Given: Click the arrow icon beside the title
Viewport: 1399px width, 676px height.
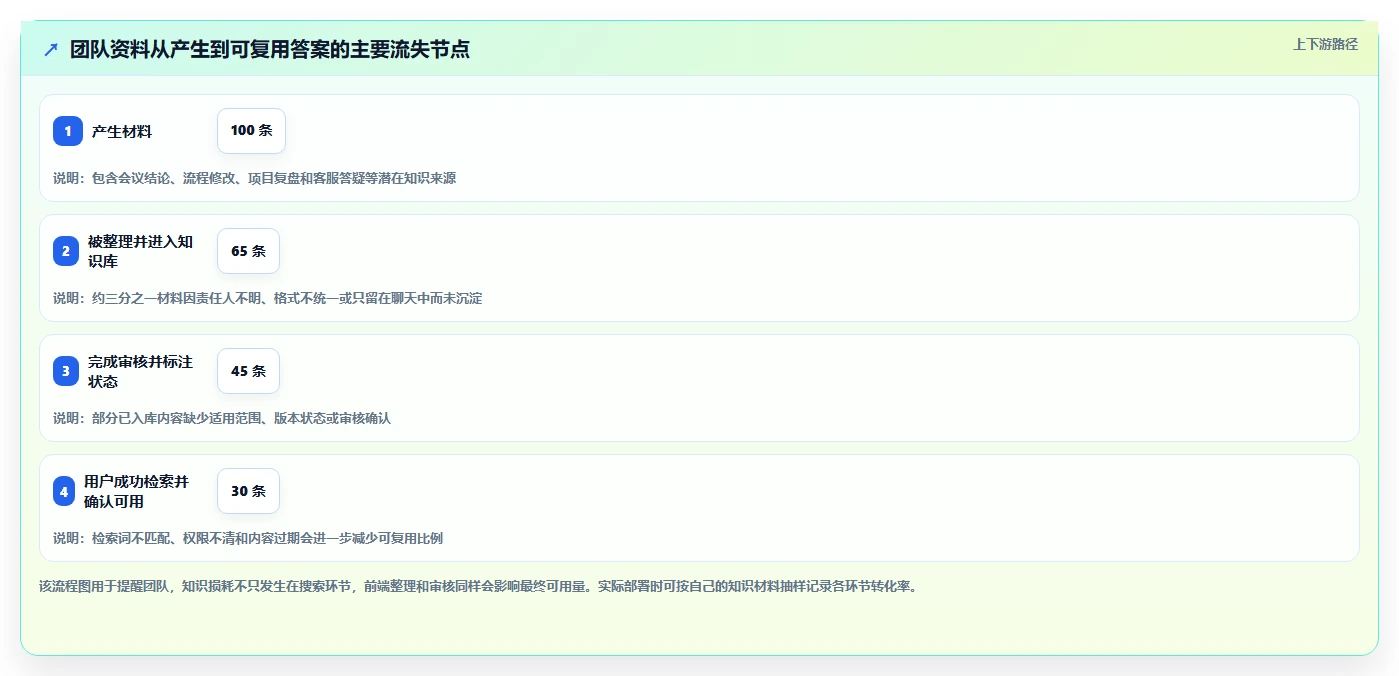Looking at the screenshot, I should 51,49.
